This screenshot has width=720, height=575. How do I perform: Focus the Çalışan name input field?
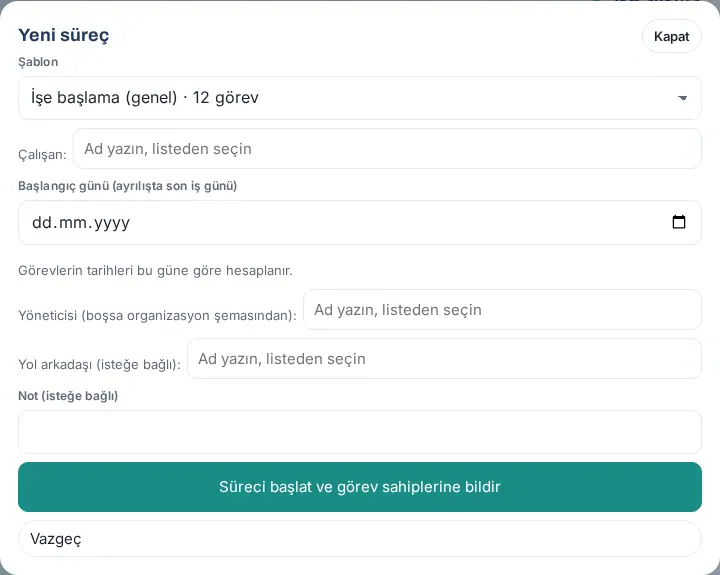point(387,149)
